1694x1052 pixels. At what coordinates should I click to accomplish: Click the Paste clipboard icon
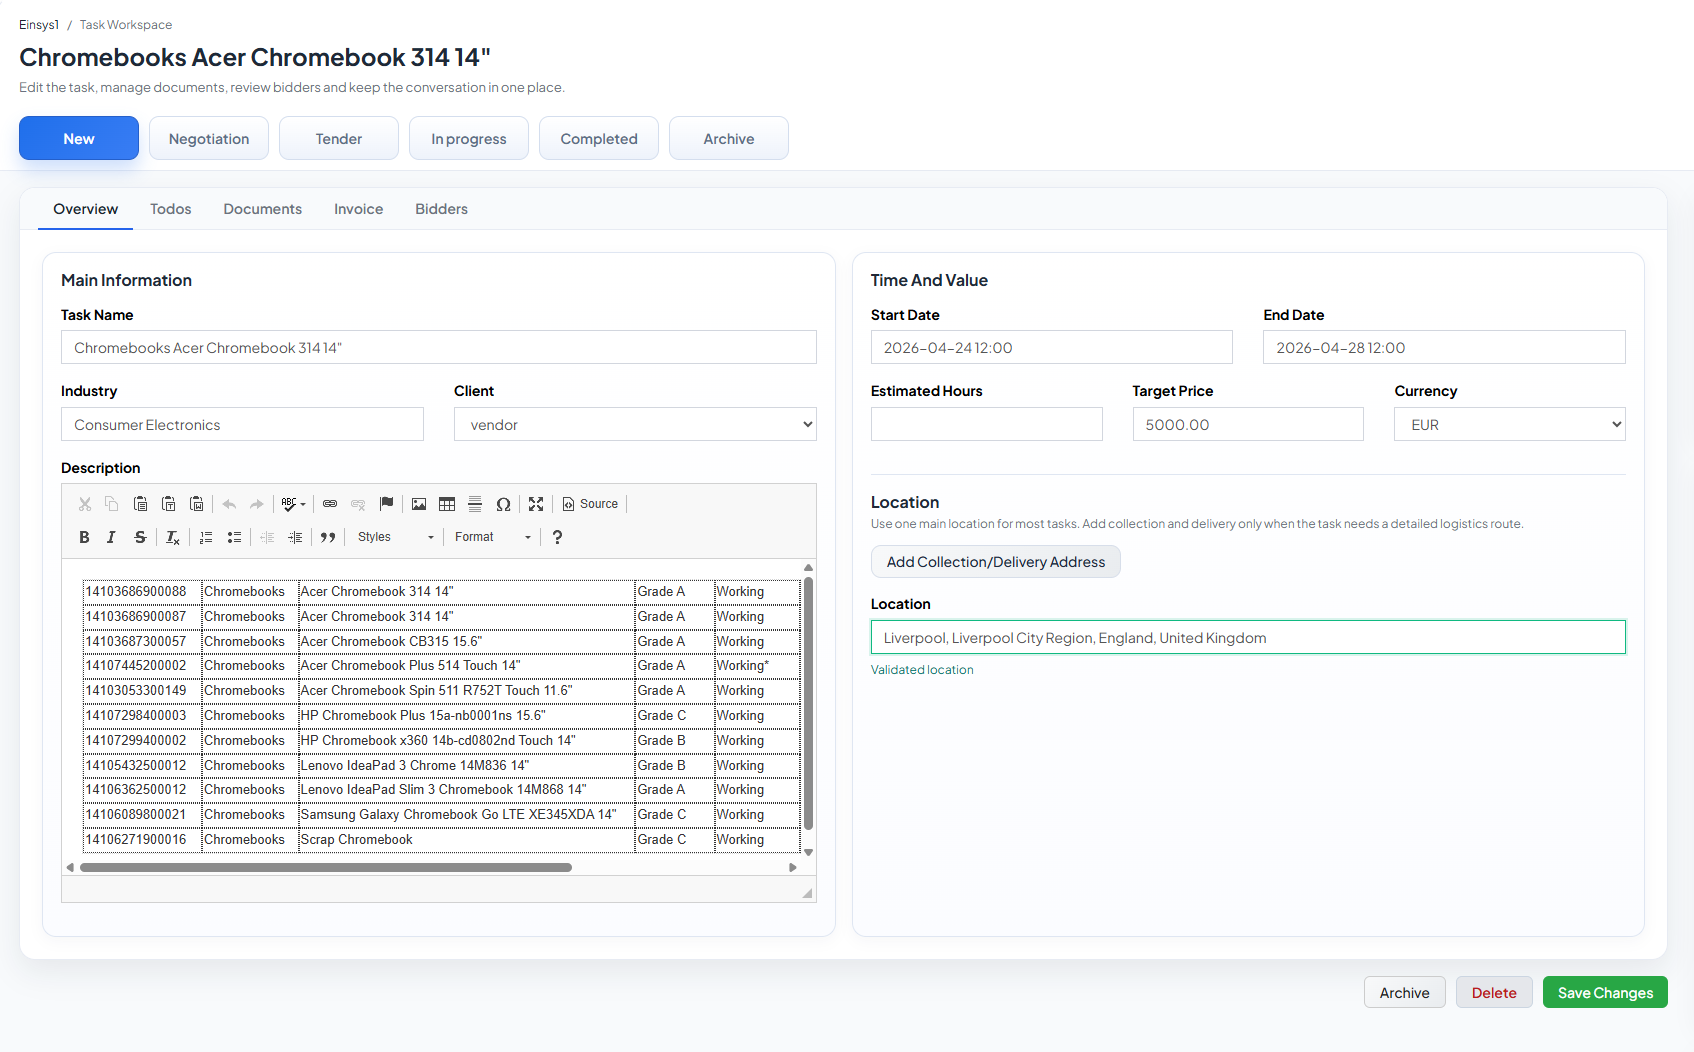coord(141,504)
